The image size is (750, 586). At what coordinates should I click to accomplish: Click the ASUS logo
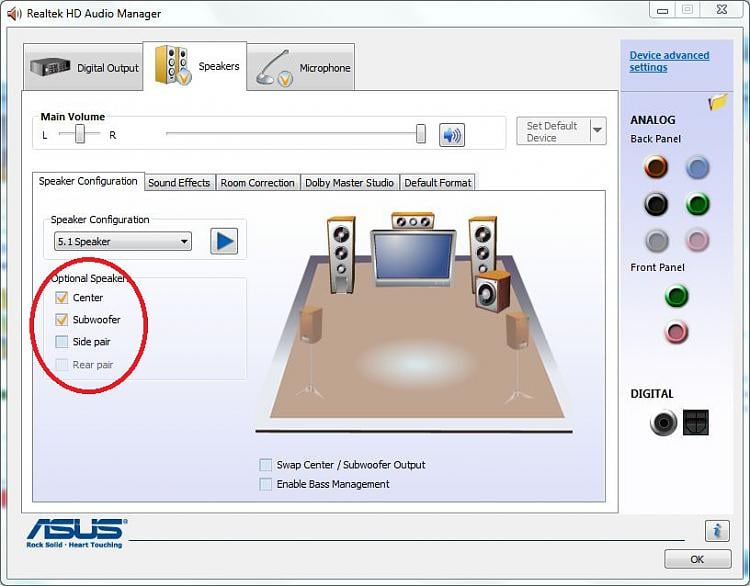[x=77, y=532]
